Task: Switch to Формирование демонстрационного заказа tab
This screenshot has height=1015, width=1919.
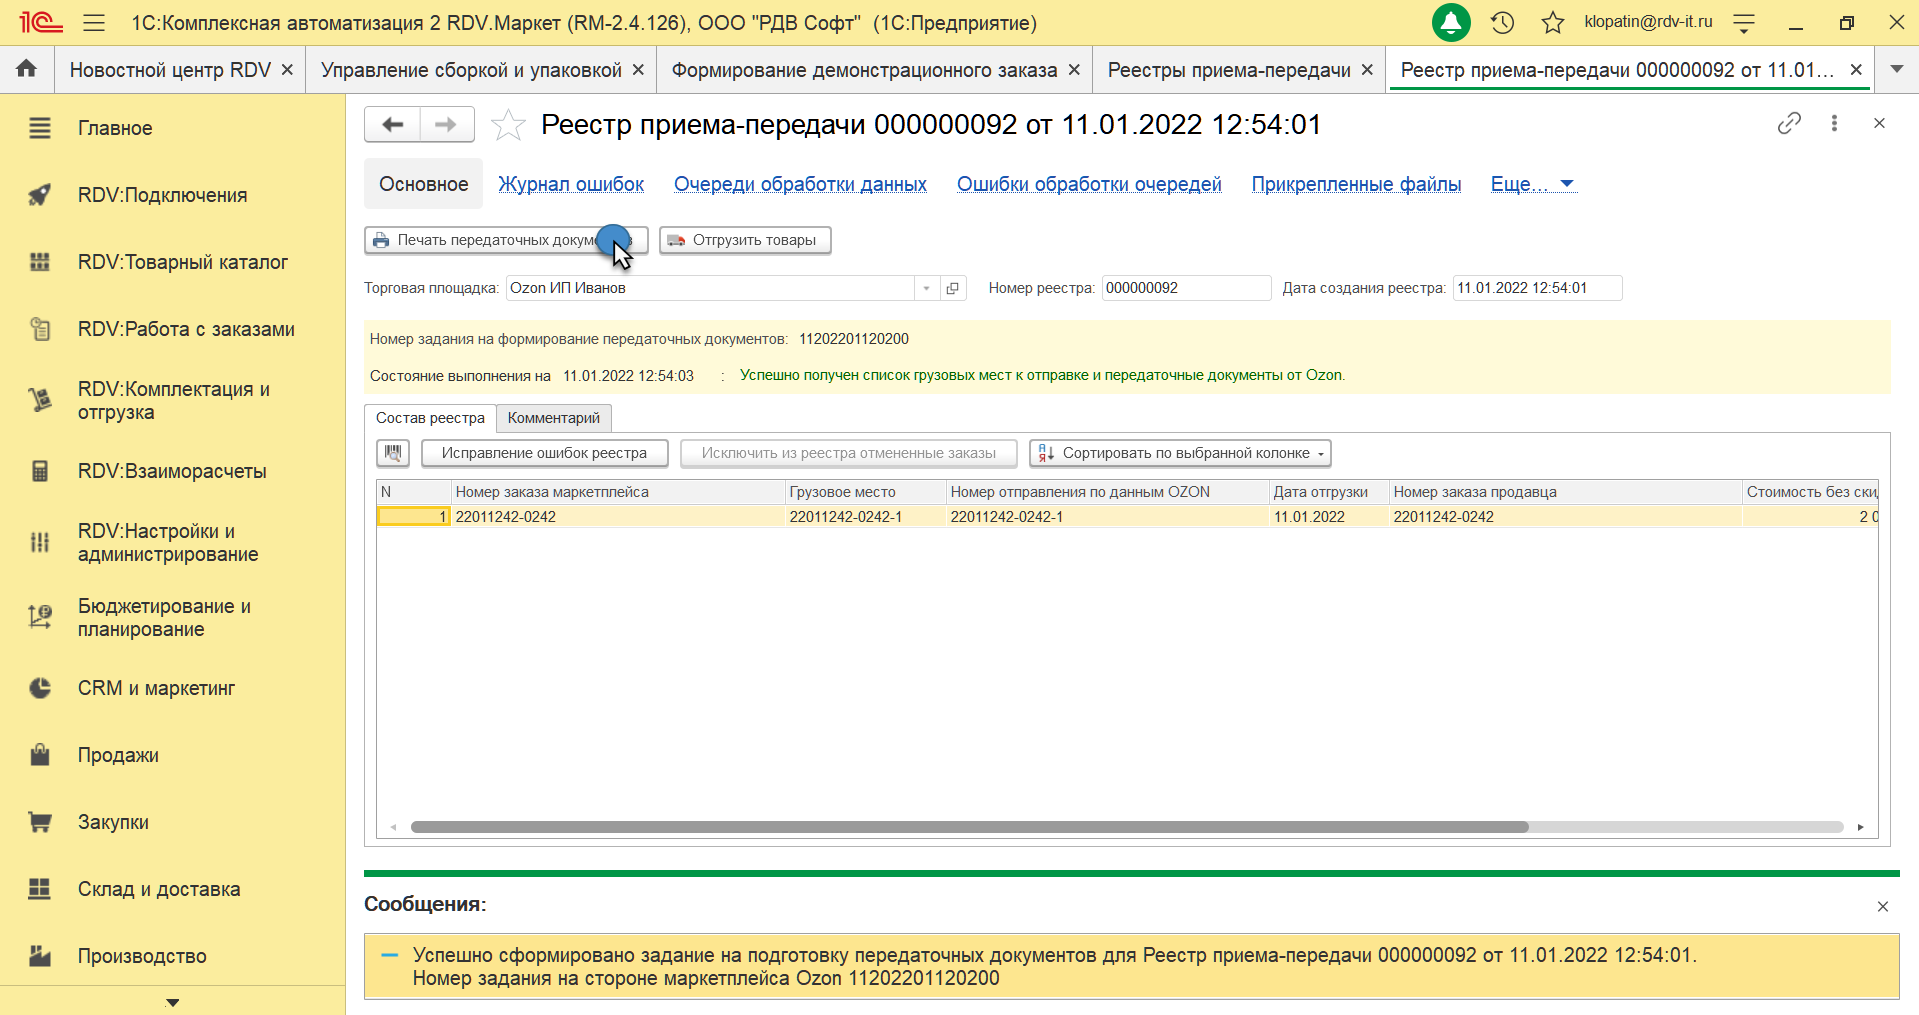Action: point(864,70)
